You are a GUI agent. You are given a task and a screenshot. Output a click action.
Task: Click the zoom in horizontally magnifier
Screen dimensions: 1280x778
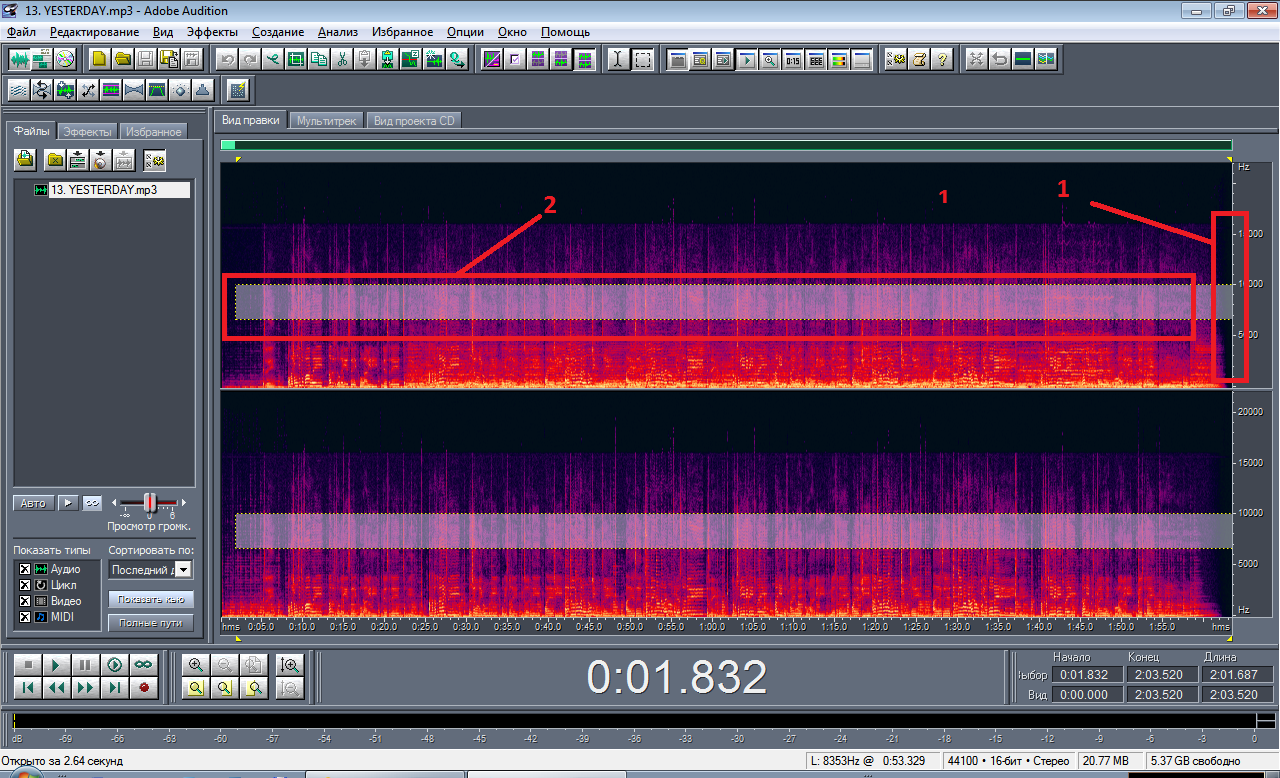point(196,664)
